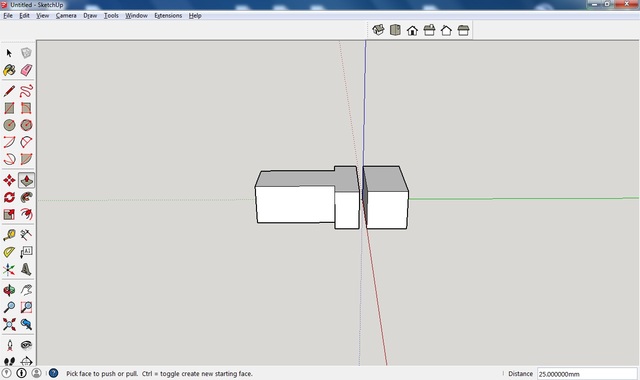
Task: Open the Camera menu
Action: pos(66,16)
